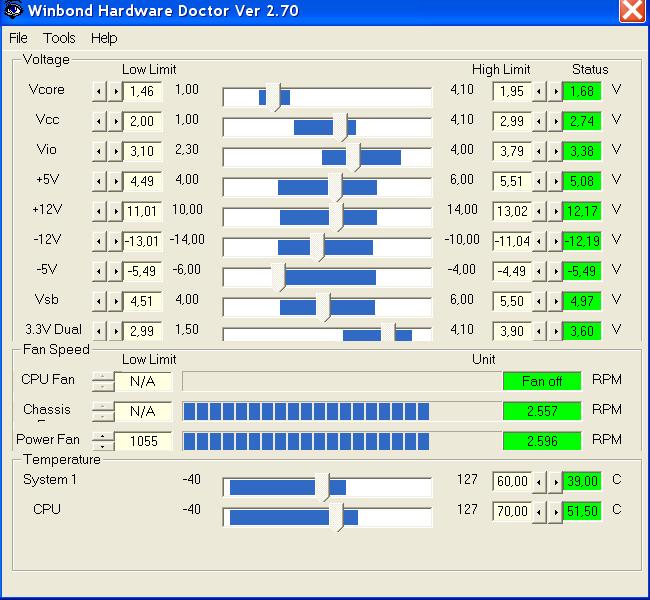650x600 pixels.
Task: Decrease Vcc low limit with left arrow
Action: tap(99, 121)
